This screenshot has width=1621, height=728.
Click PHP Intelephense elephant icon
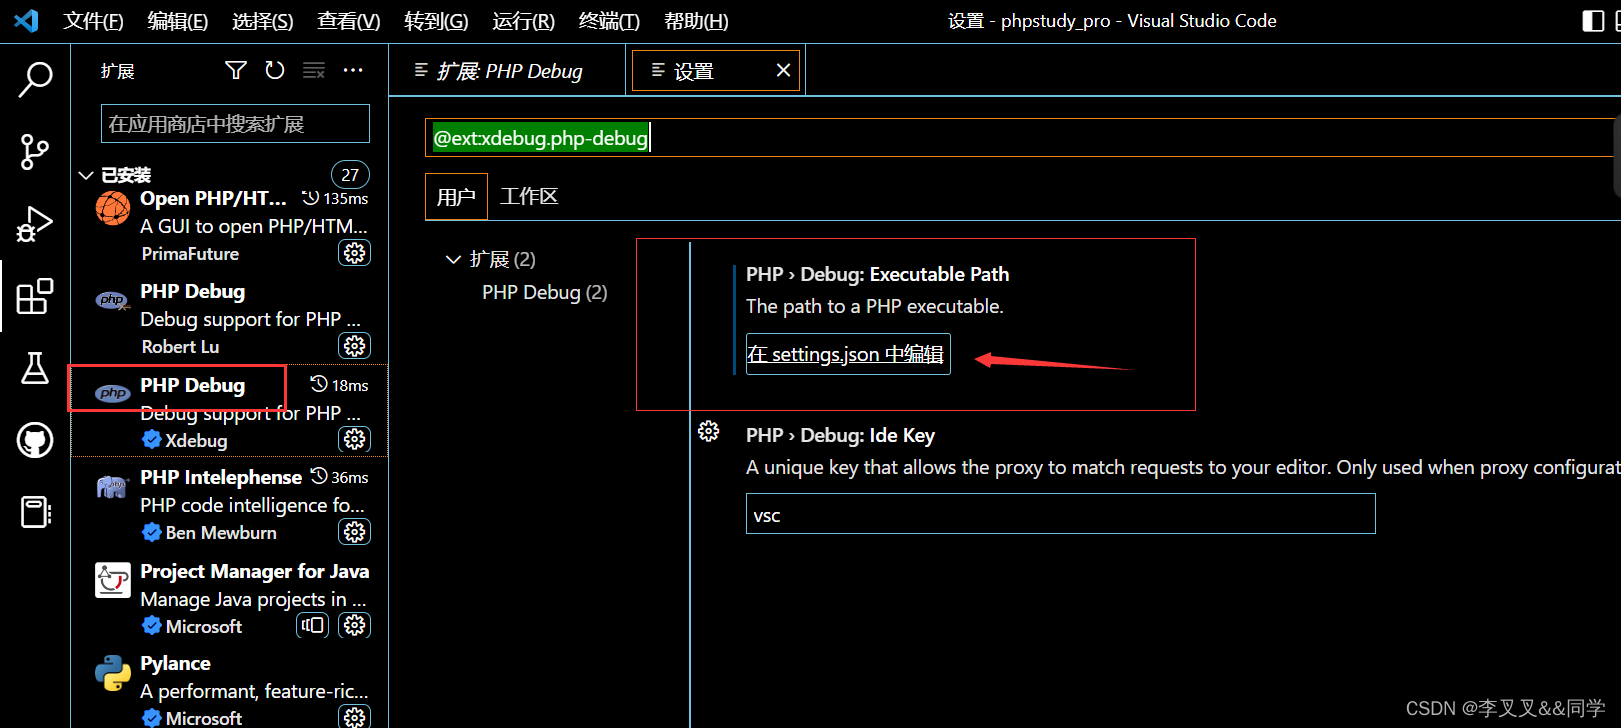pos(113,487)
